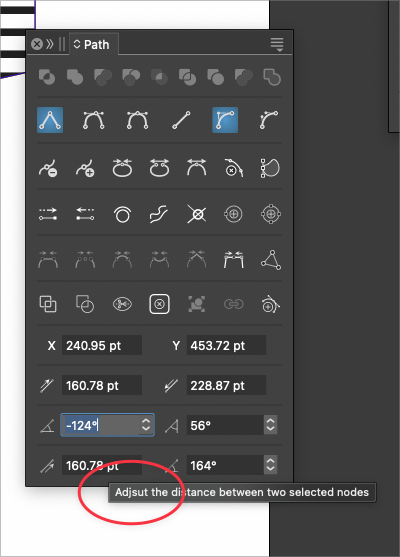The height and width of the screenshot is (557, 400).
Task: Click the stepper arrows beside 164° field
Action: click(270, 465)
